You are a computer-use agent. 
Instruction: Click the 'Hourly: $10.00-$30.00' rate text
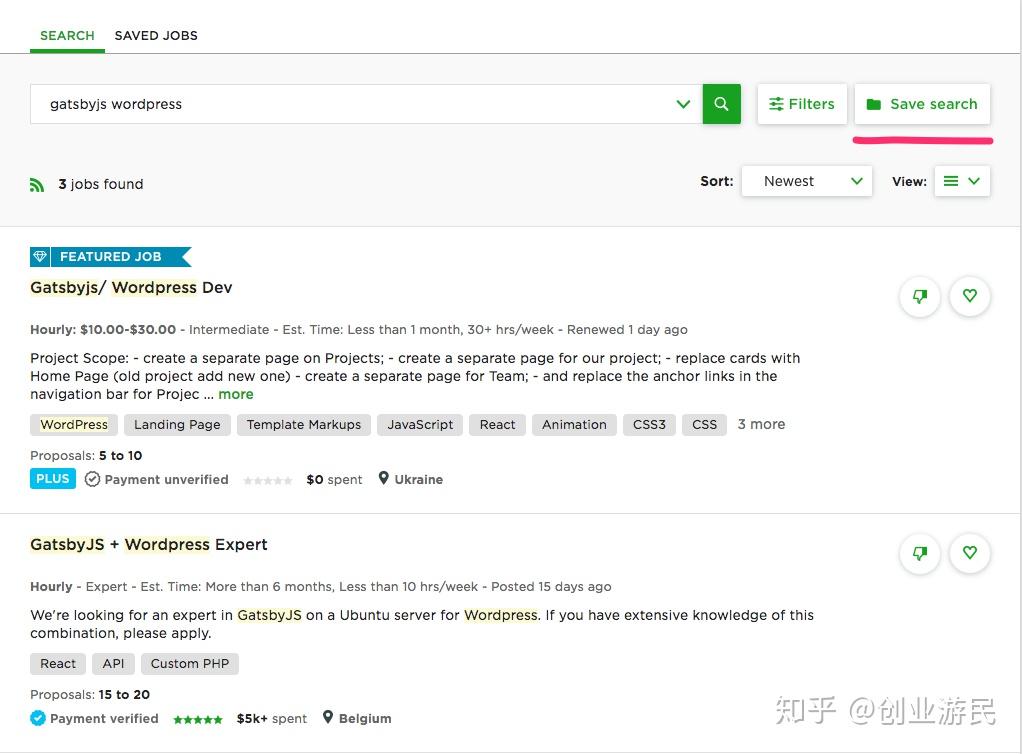(x=103, y=330)
